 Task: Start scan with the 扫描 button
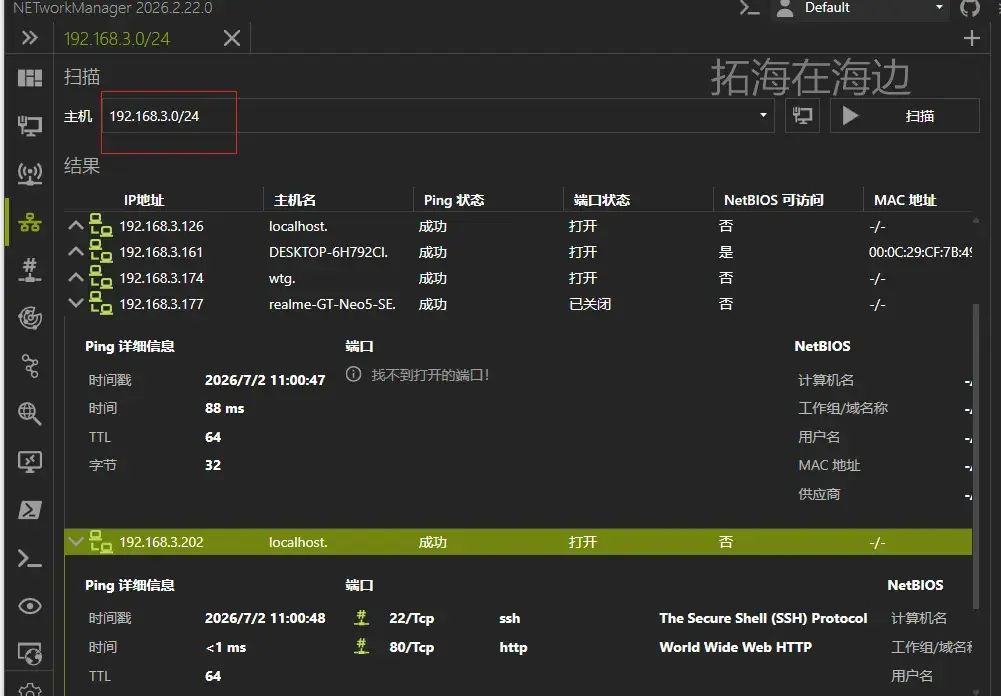(x=905, y=116)
